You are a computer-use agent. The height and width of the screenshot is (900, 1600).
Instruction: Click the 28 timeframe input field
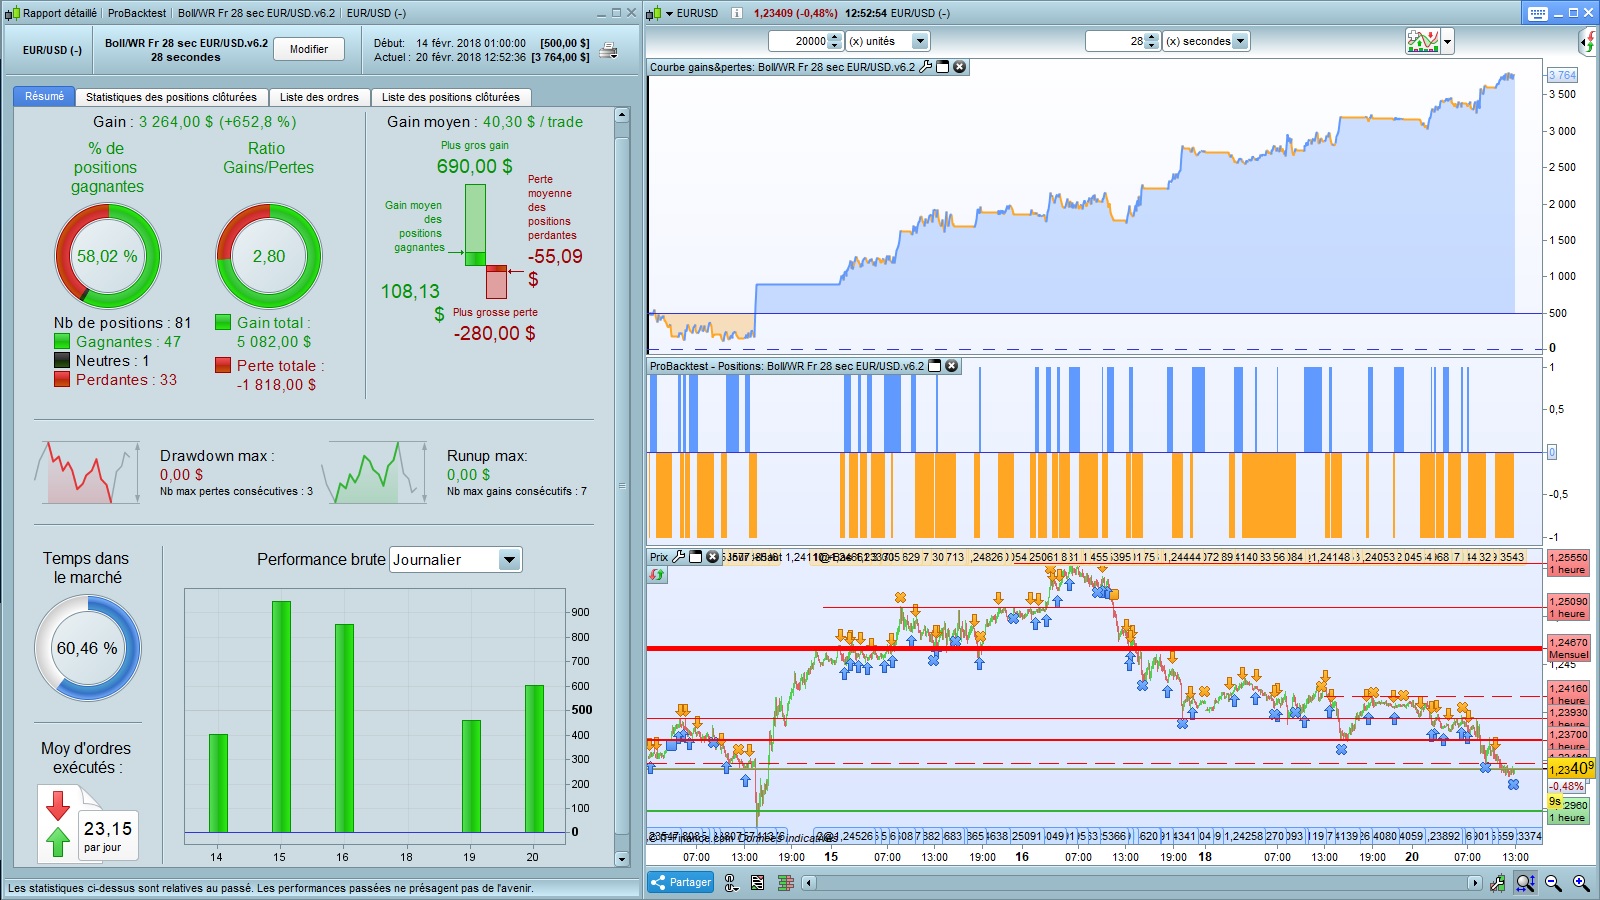(x=1116, y=41)
